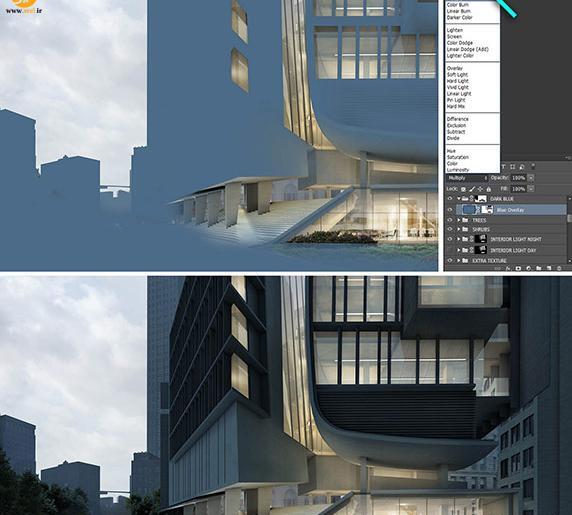Image resolution: width=572 pixels, height=515 pixels.
Task: Click the layers panel scrollbar thumb
Action: 570,218
